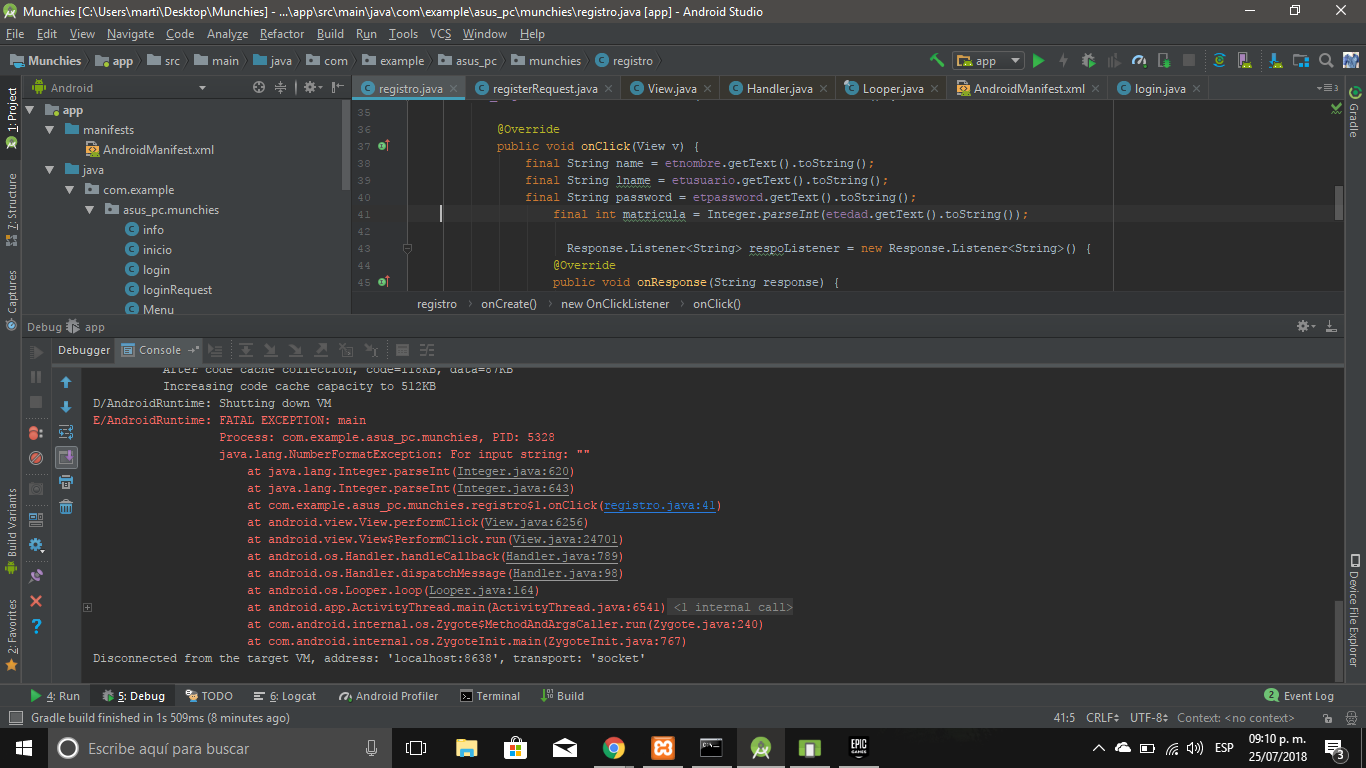
Task: Open the Event Log button
Action: pyautogui.click(x=1299, y=696)
